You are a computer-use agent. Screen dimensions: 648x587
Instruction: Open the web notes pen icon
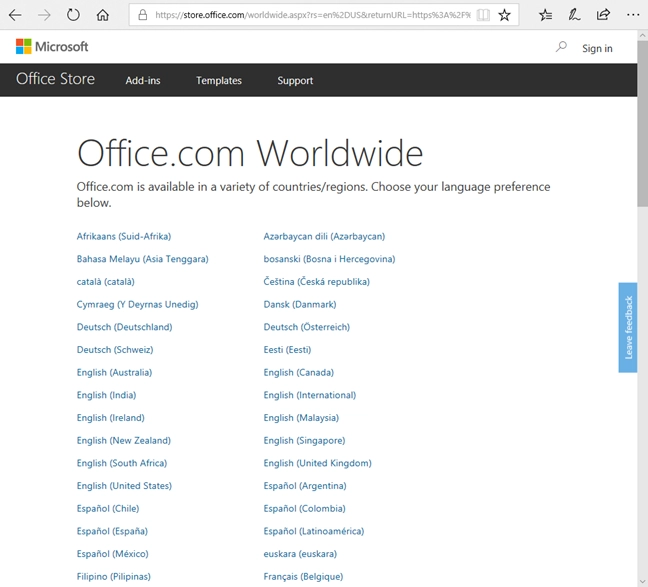click(x=574, y=15)
